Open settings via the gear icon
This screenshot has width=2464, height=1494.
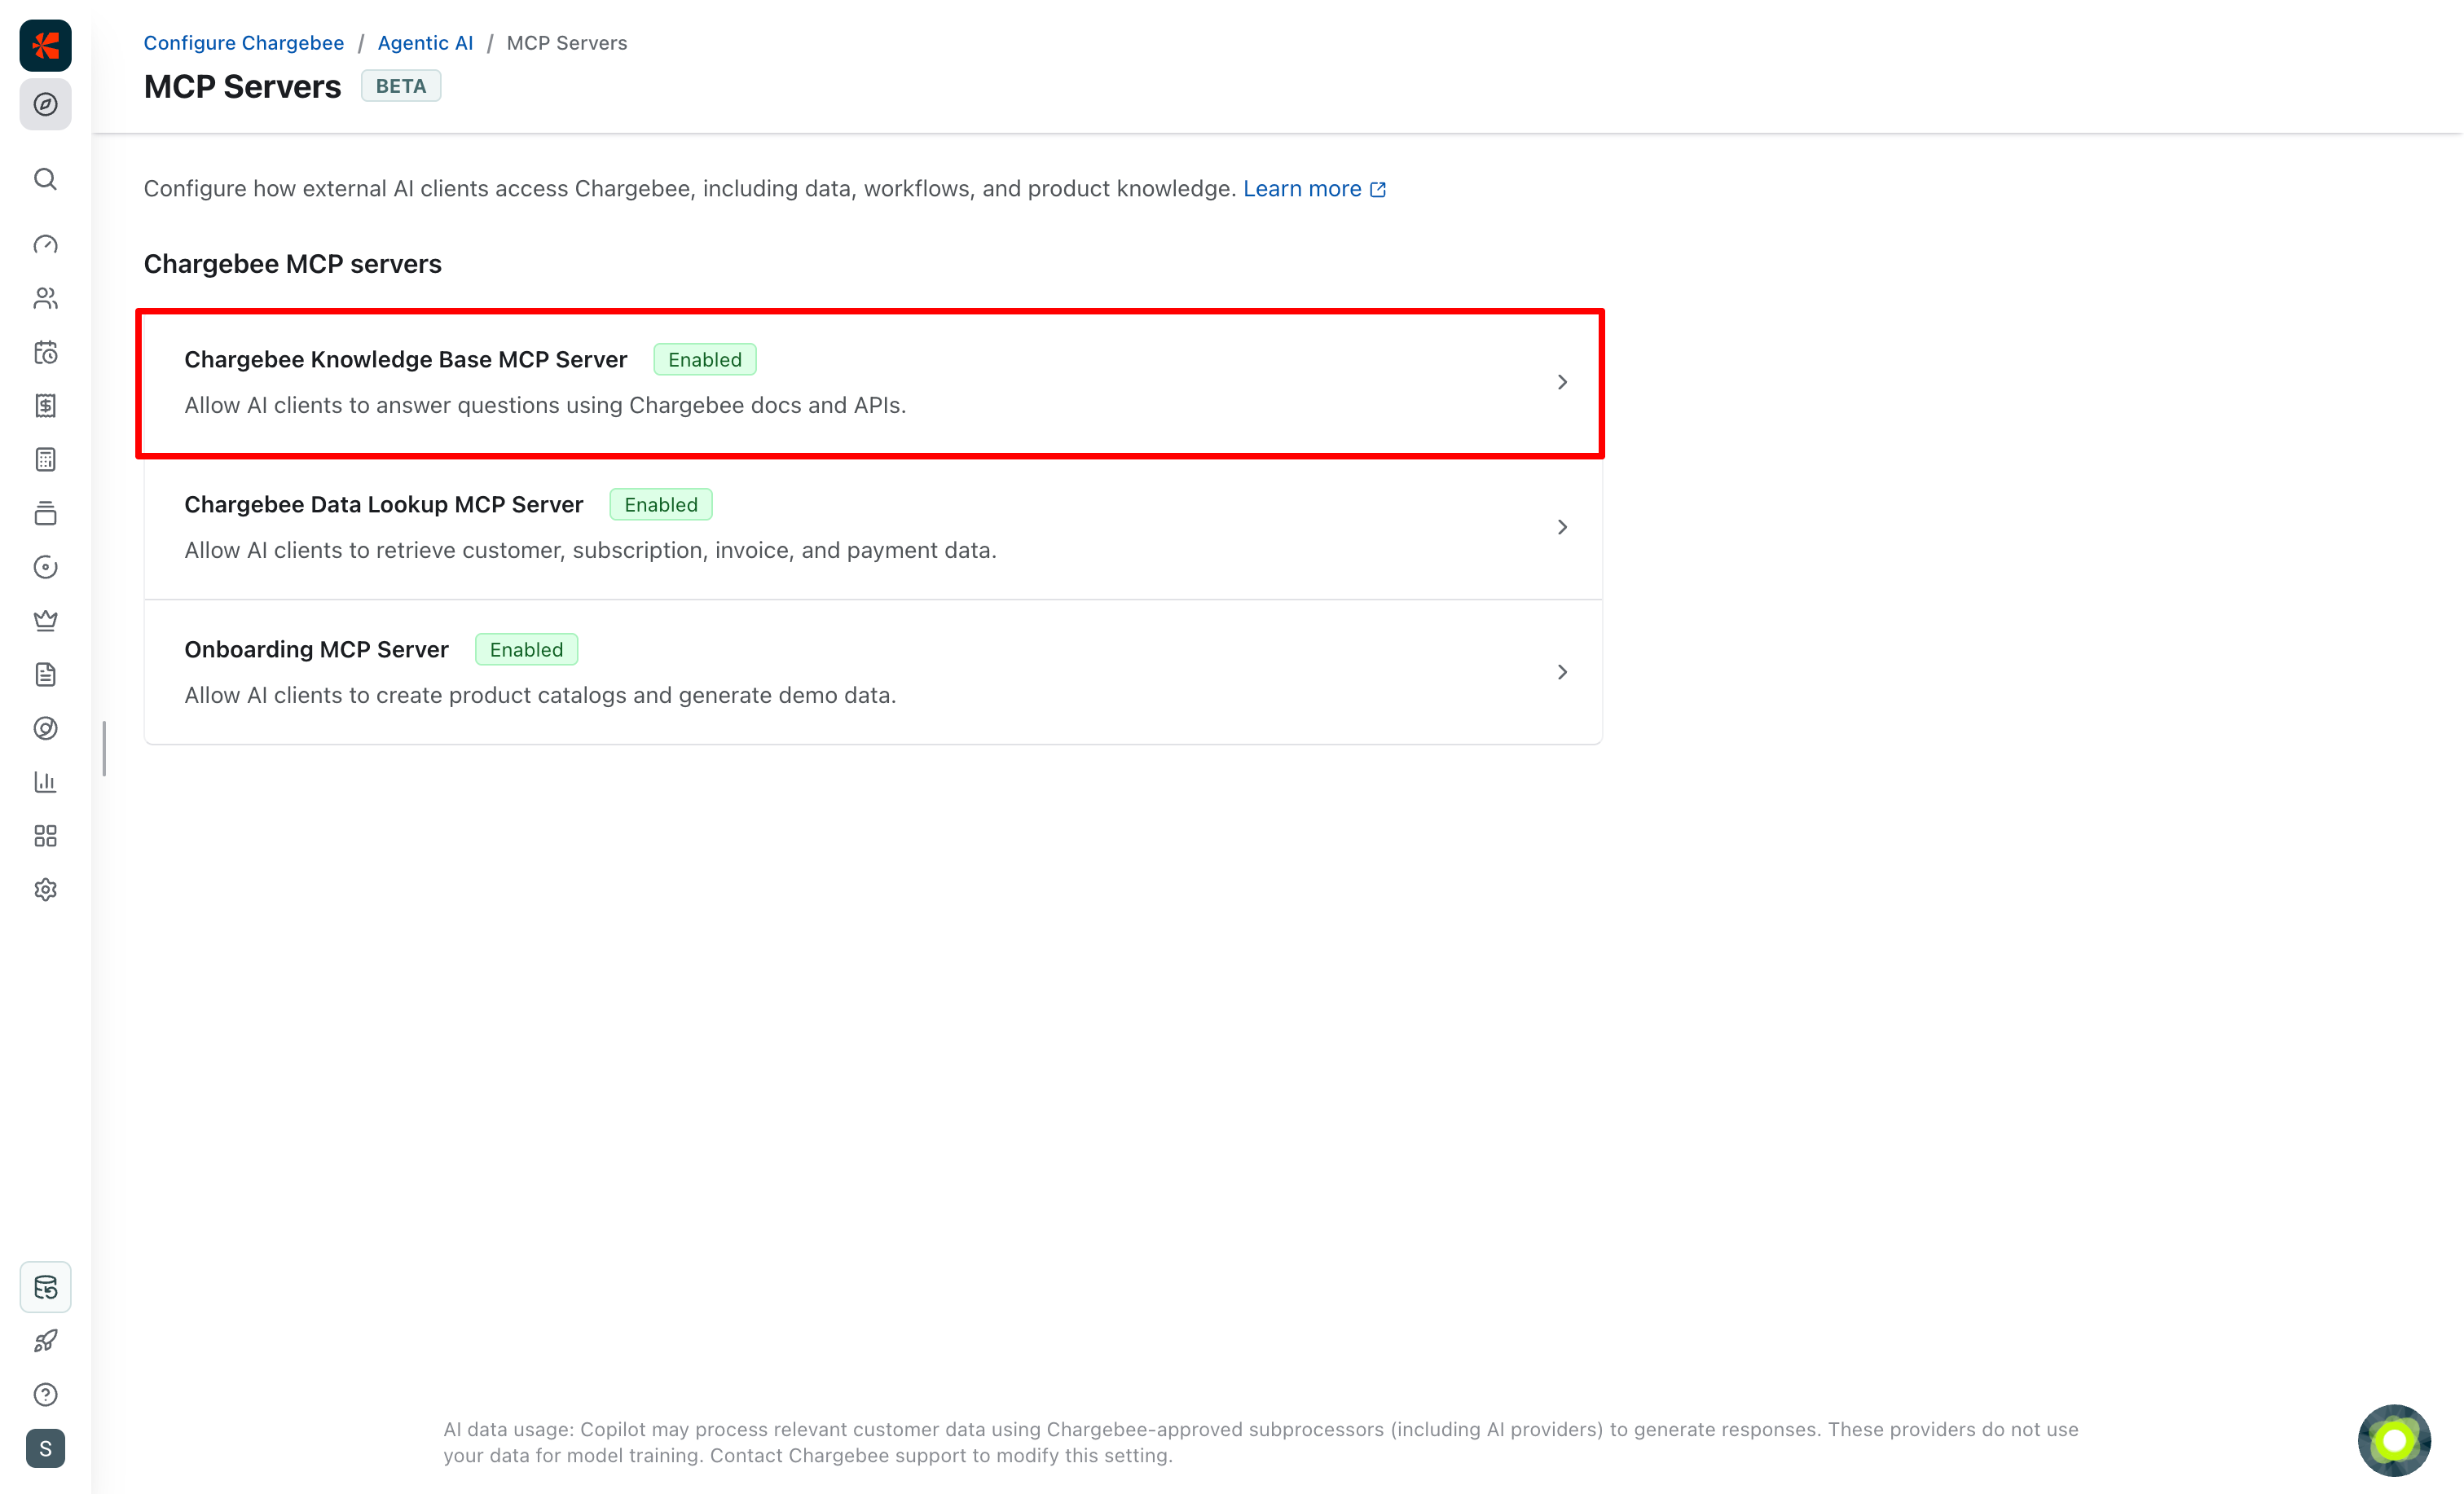point(46,890)
